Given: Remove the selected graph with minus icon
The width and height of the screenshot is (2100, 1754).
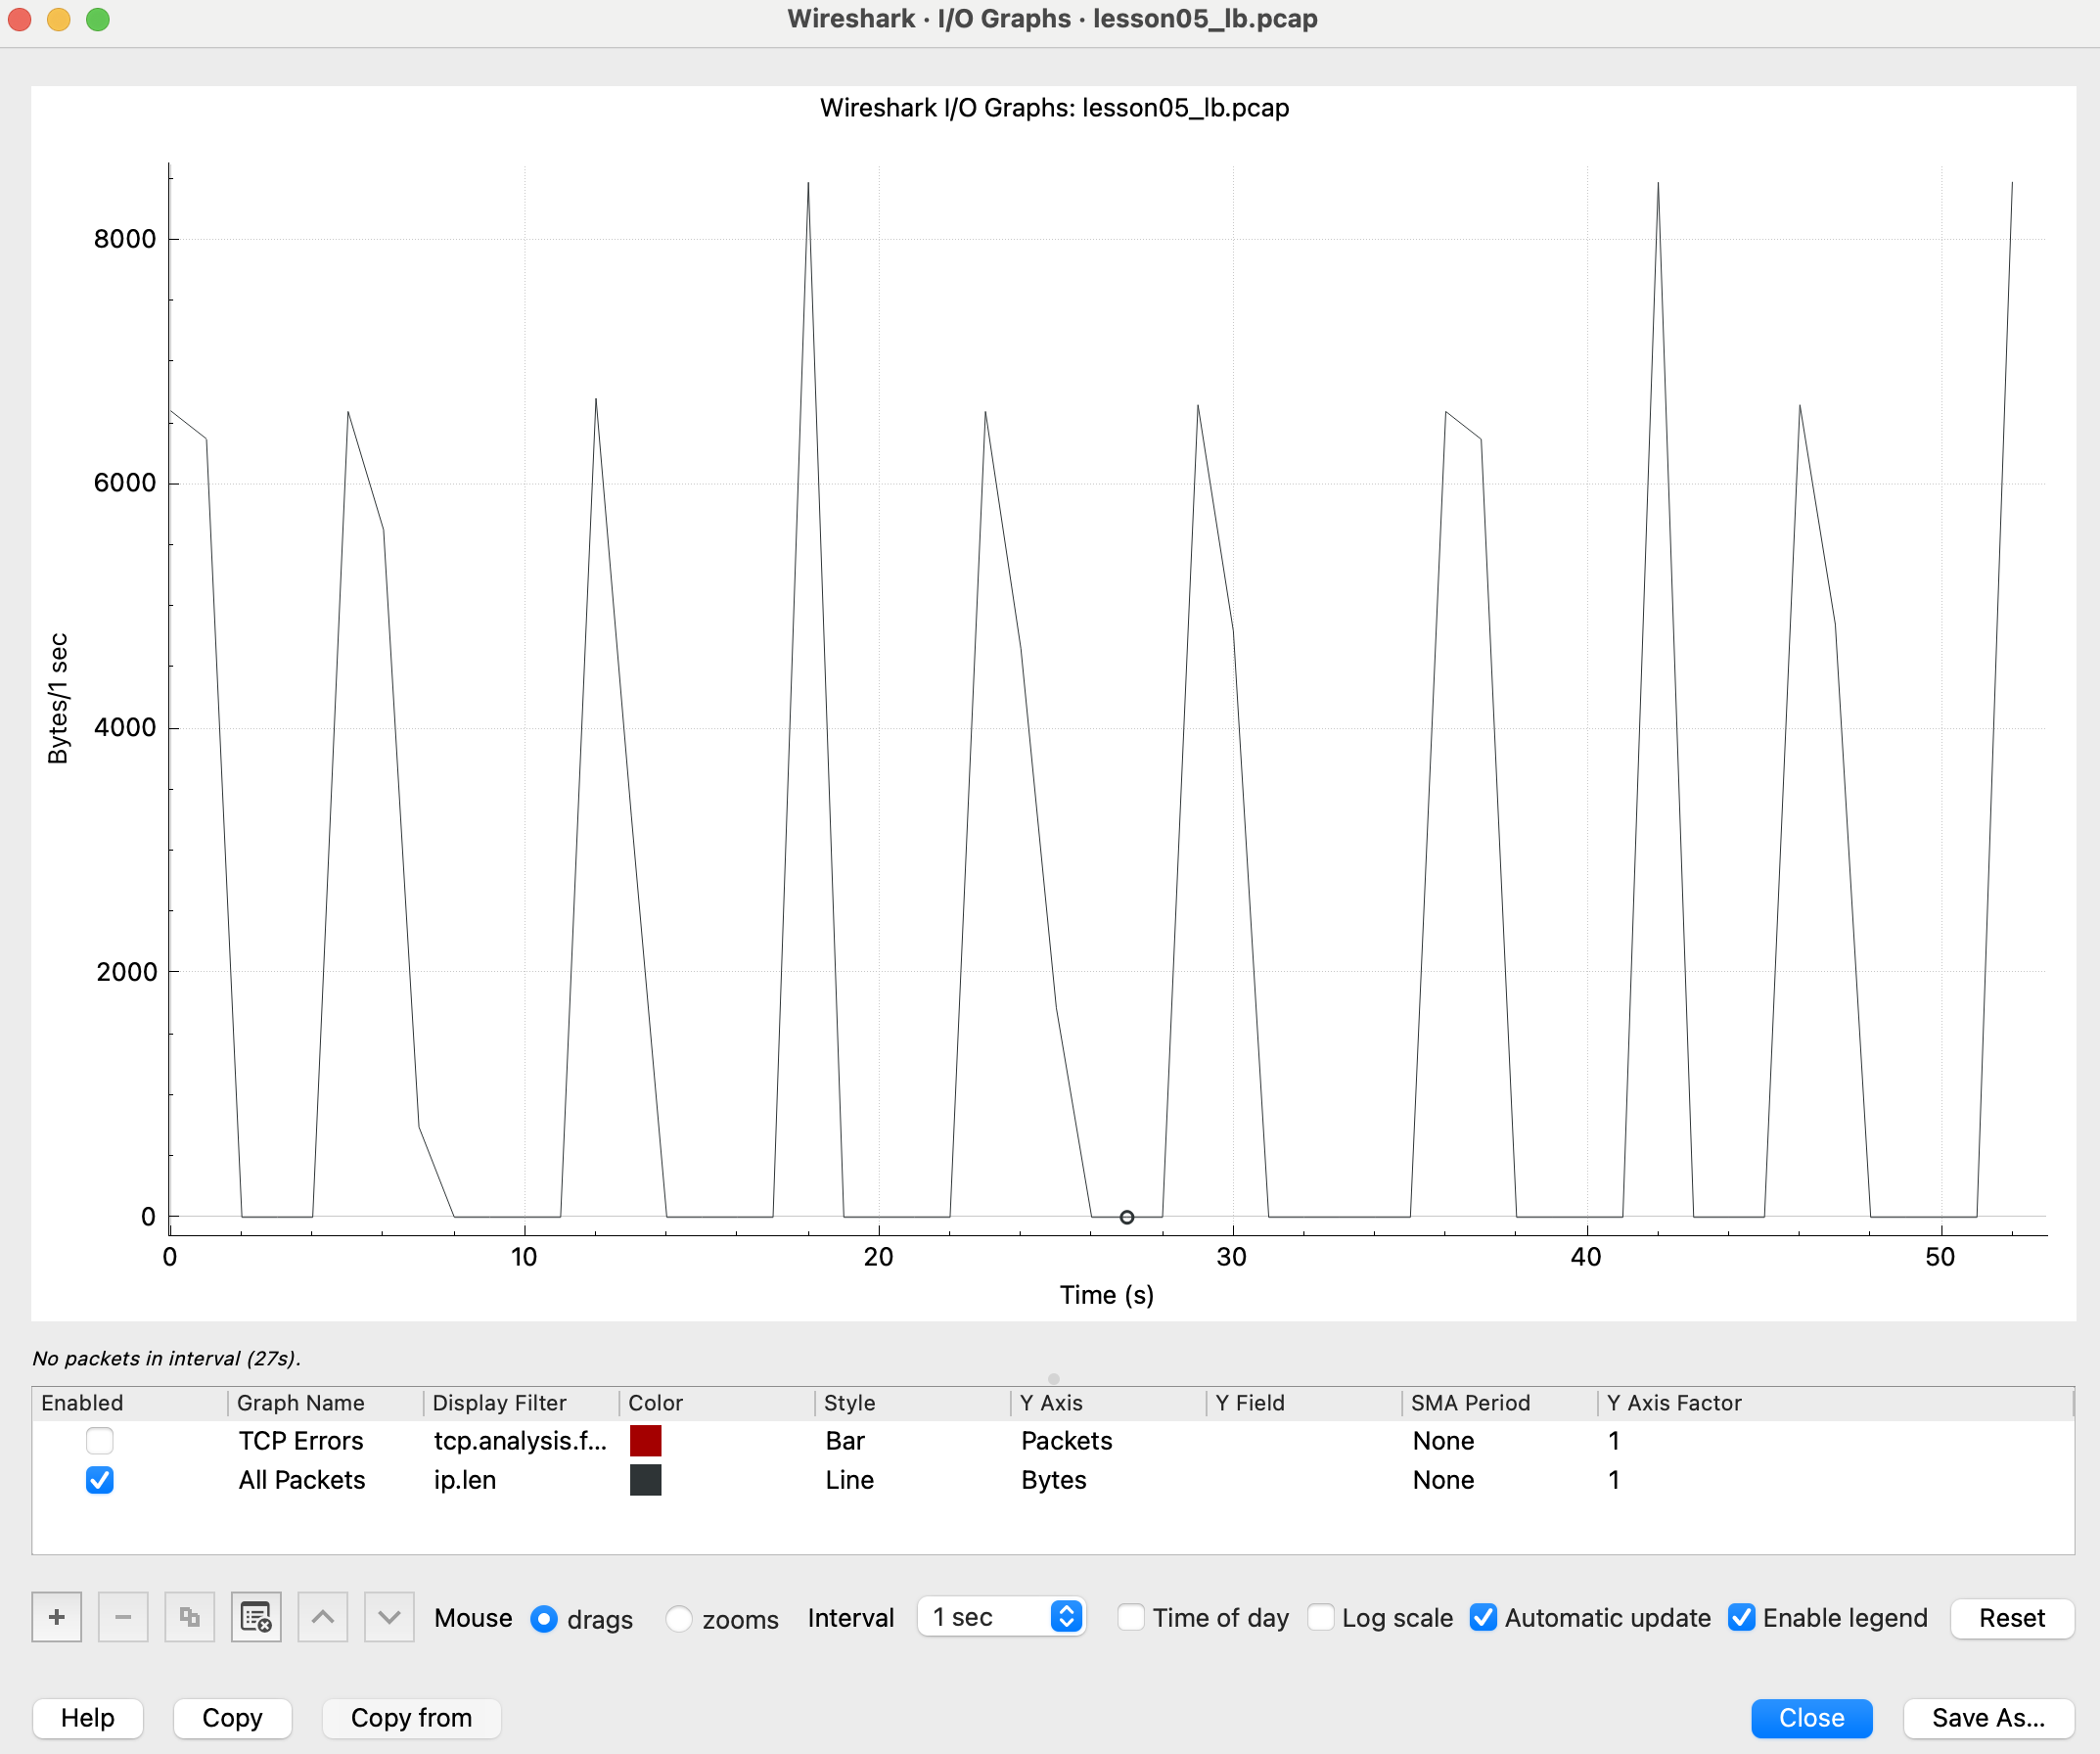Looking at the screenshot, I should tap(123, 1617).
